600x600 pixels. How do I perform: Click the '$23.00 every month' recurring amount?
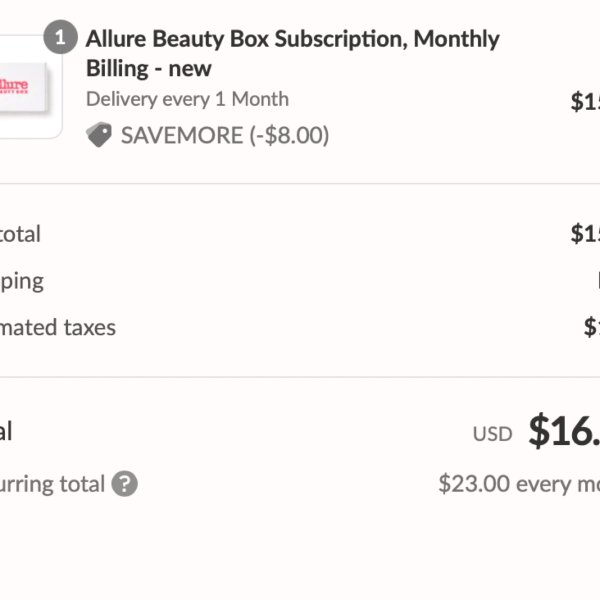click(x=519, y=484)
